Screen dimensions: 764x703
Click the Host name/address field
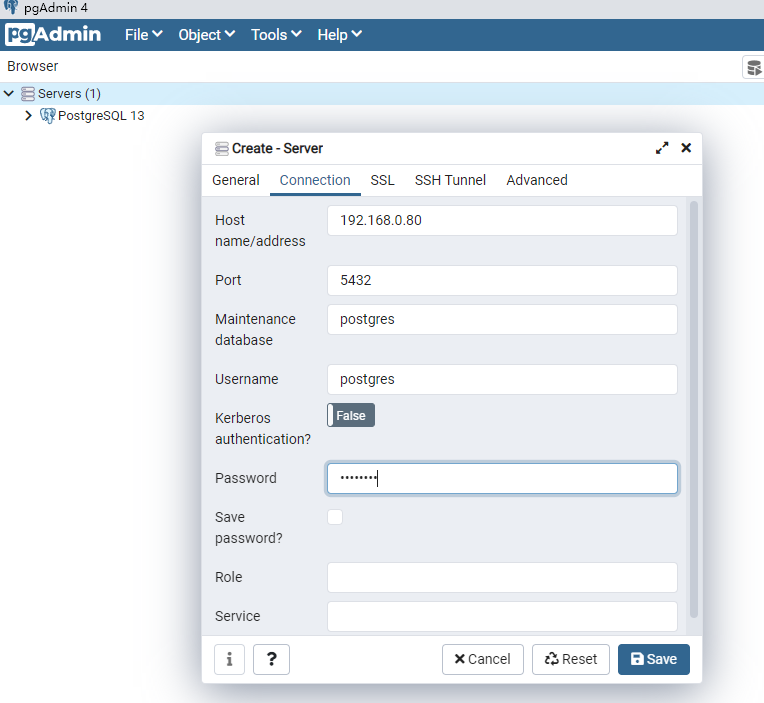click(x=502, y=220)
